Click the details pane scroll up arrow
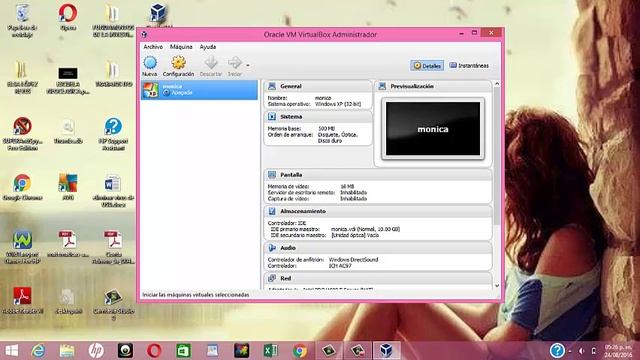This screenshot has width=640, height=360. 497,84
